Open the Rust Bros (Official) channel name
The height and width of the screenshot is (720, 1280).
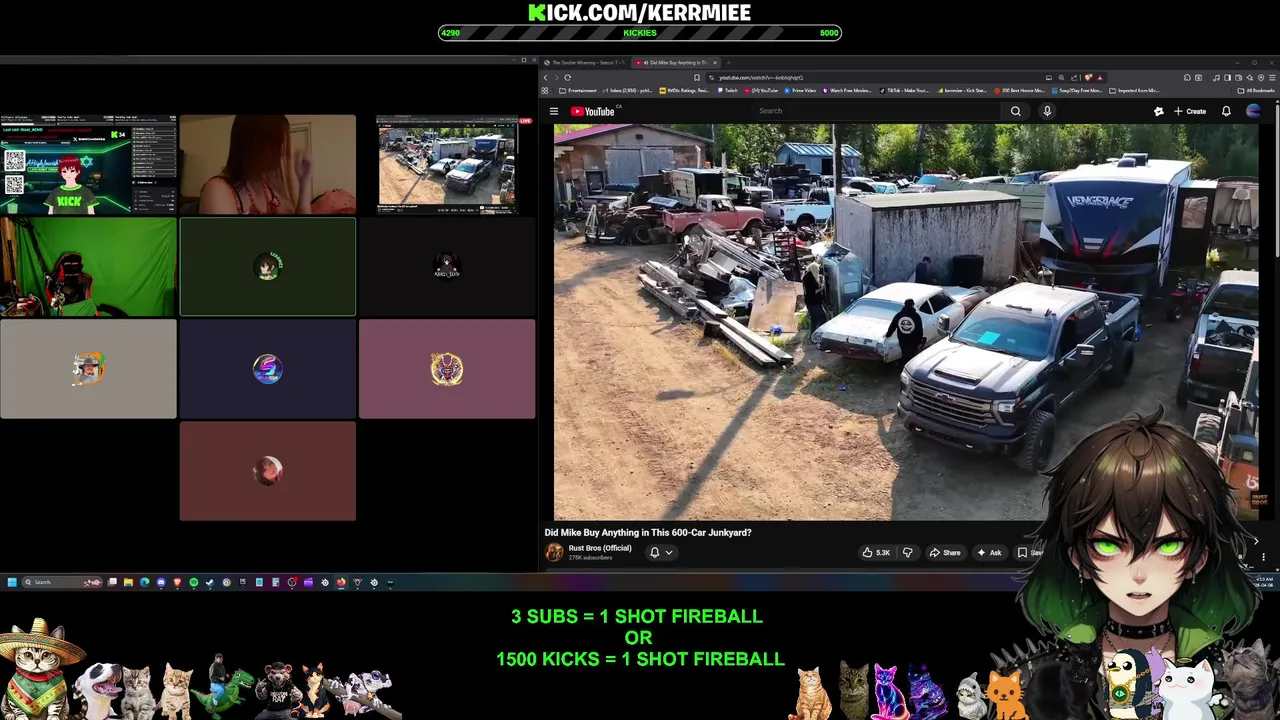click(x=600, y=548)
